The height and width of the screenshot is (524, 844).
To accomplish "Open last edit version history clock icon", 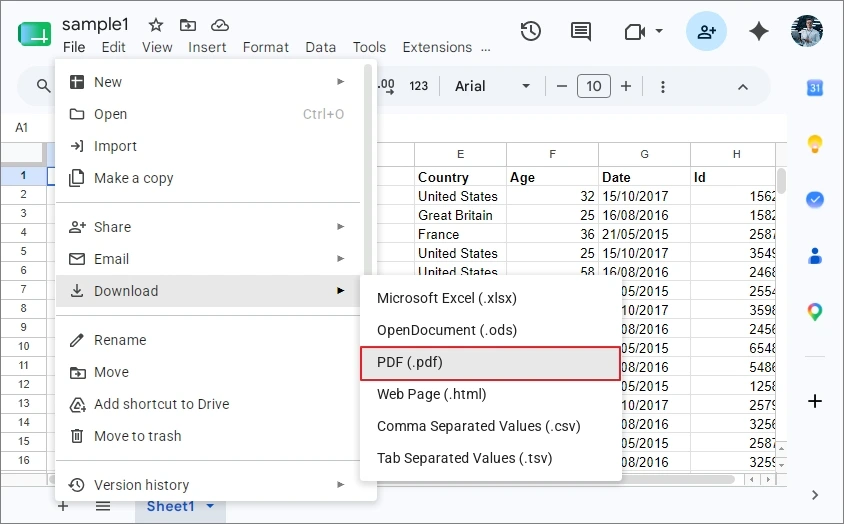I will pos(531,31).
